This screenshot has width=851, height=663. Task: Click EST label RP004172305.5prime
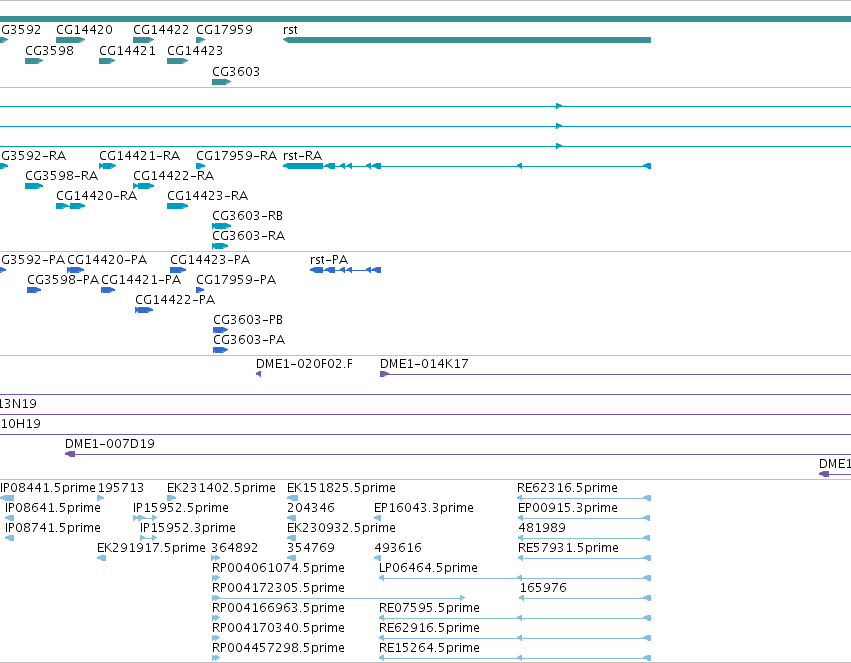[x=278, y=589]
